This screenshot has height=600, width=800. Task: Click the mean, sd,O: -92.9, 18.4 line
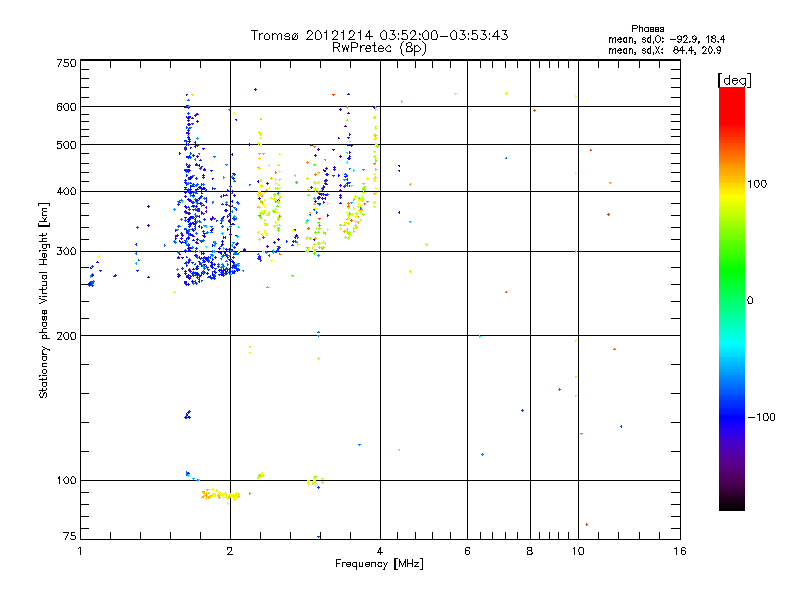point(666,39)
